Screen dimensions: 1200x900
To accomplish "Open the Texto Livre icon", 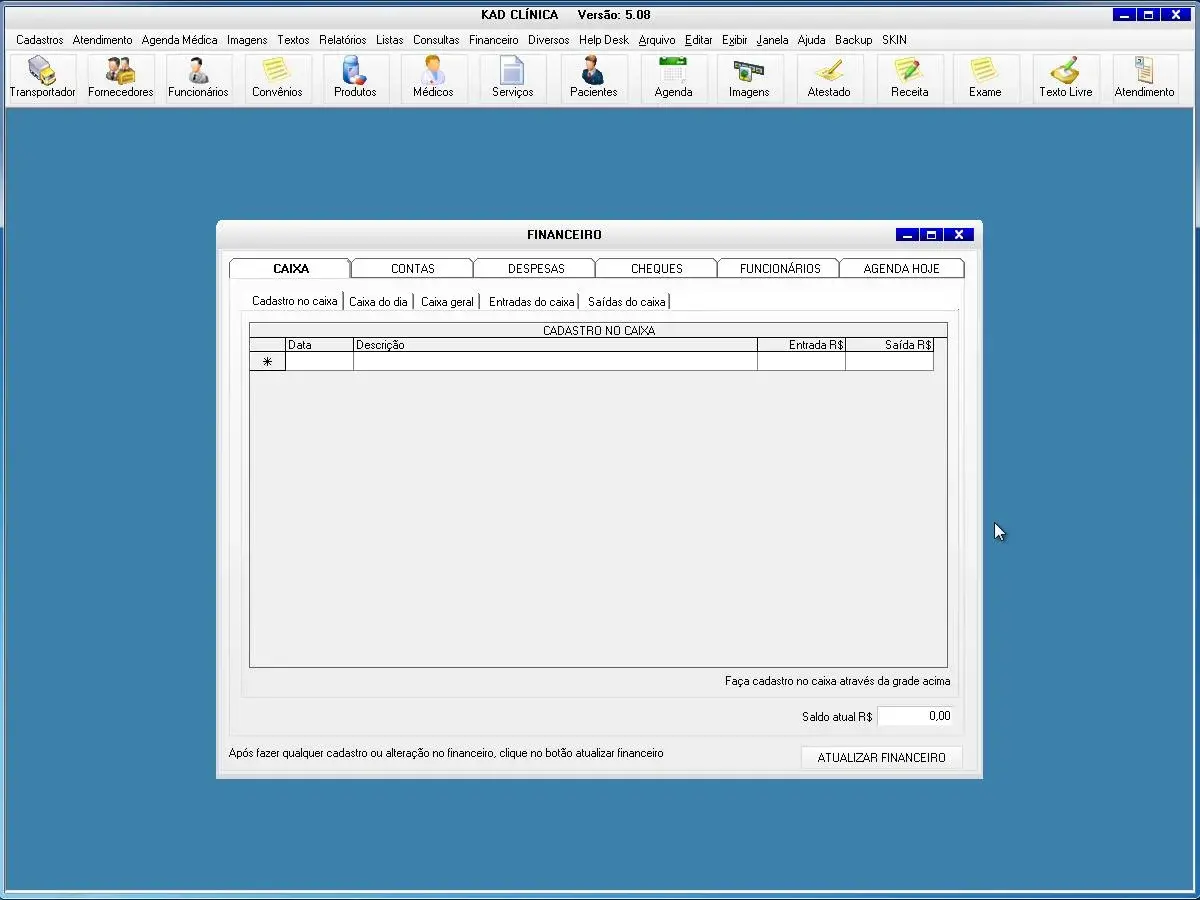I will 1065,78.
